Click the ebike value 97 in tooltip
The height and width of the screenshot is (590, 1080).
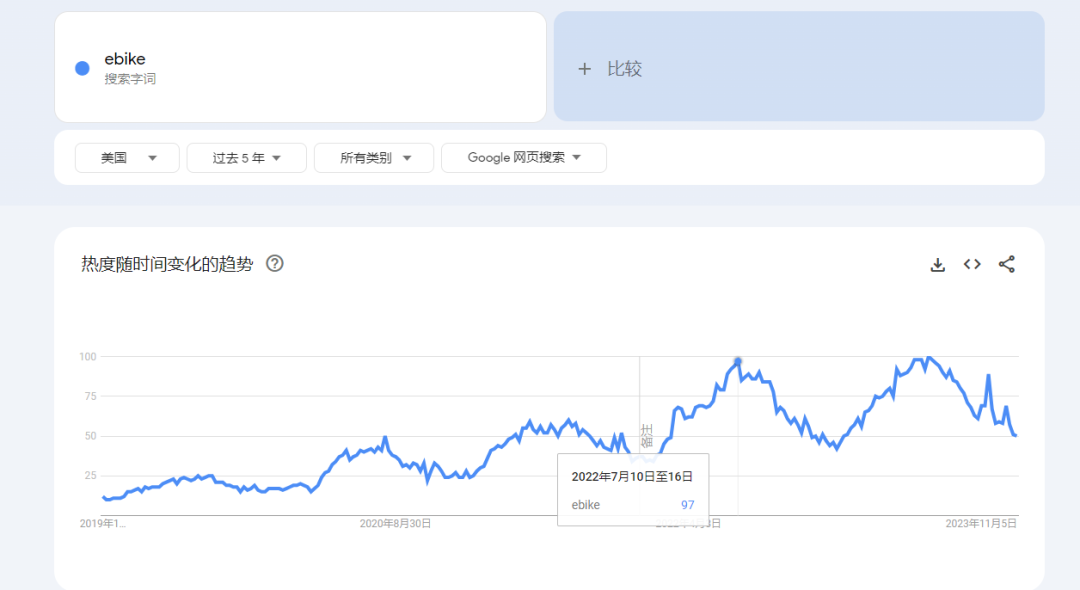tap(687, 505)
